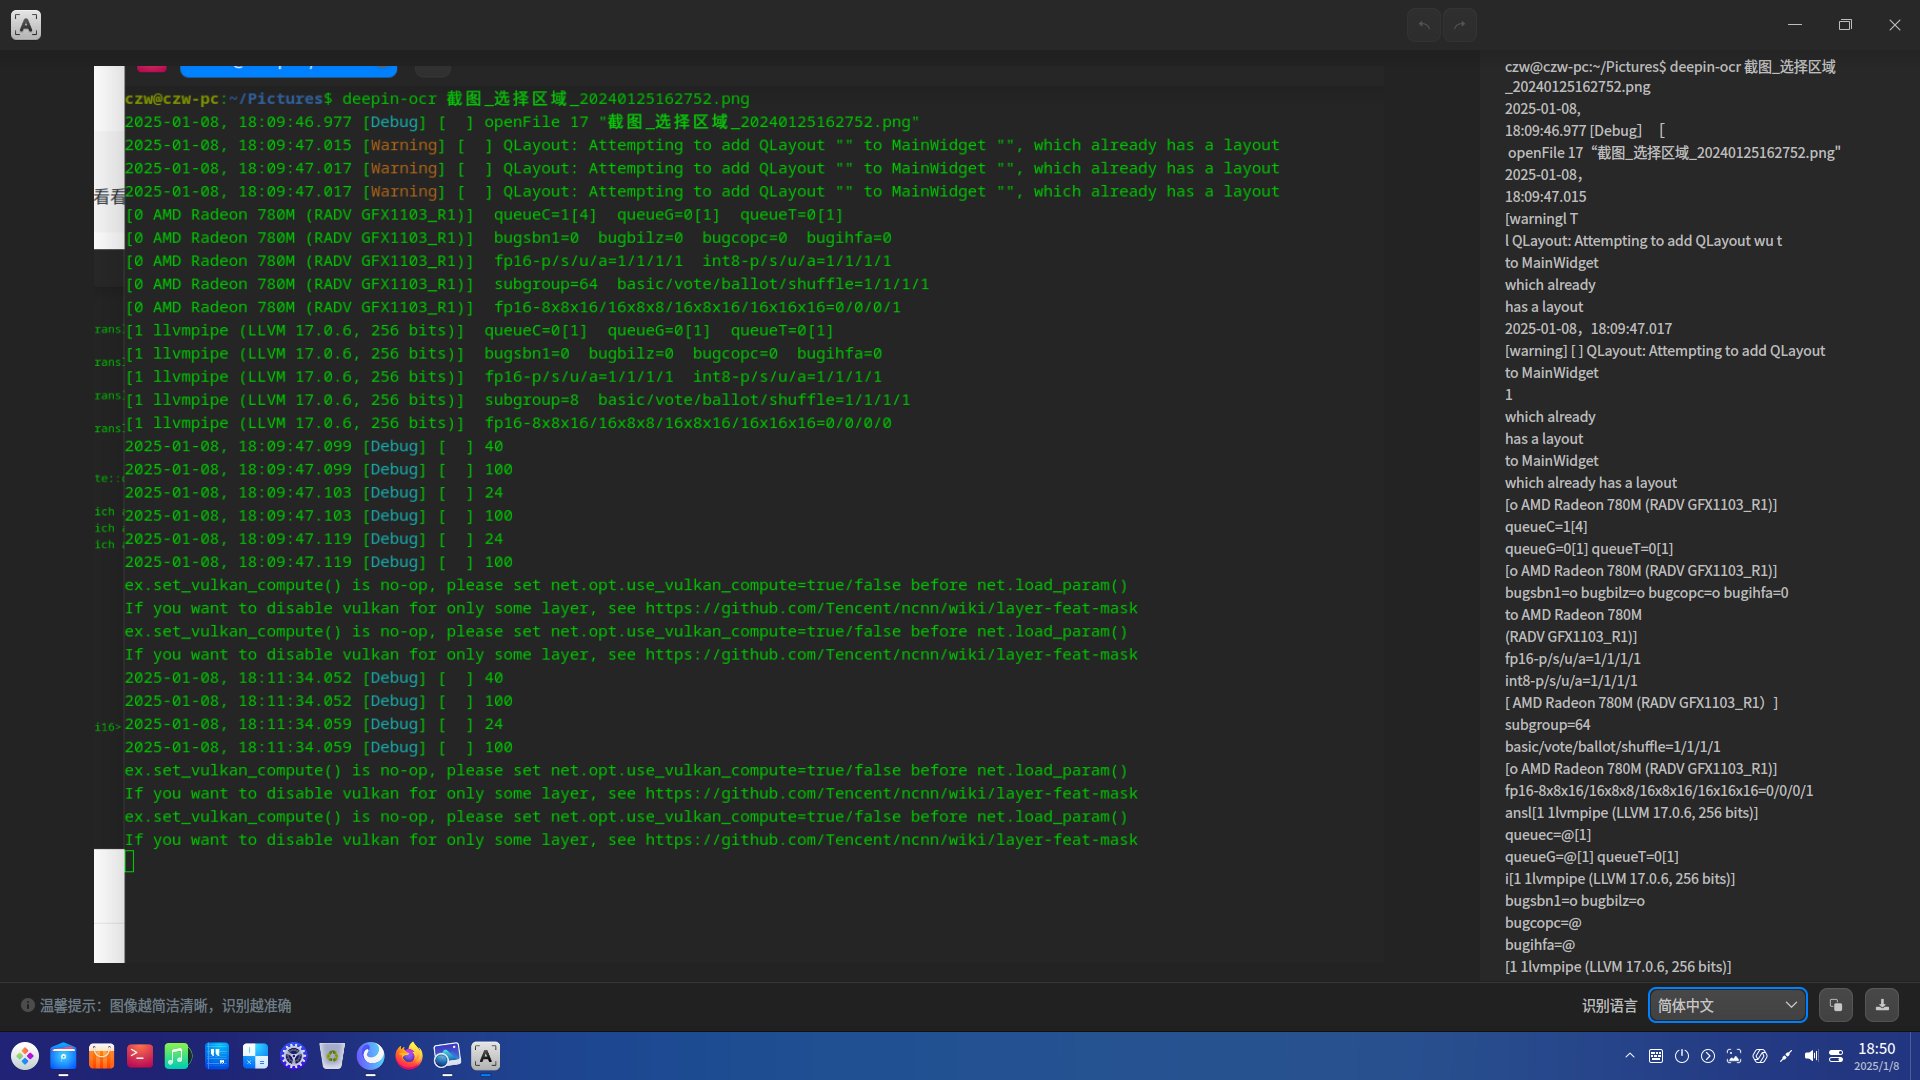Click the arrow-in-circle tray icon

[x=1708, y=1056]
